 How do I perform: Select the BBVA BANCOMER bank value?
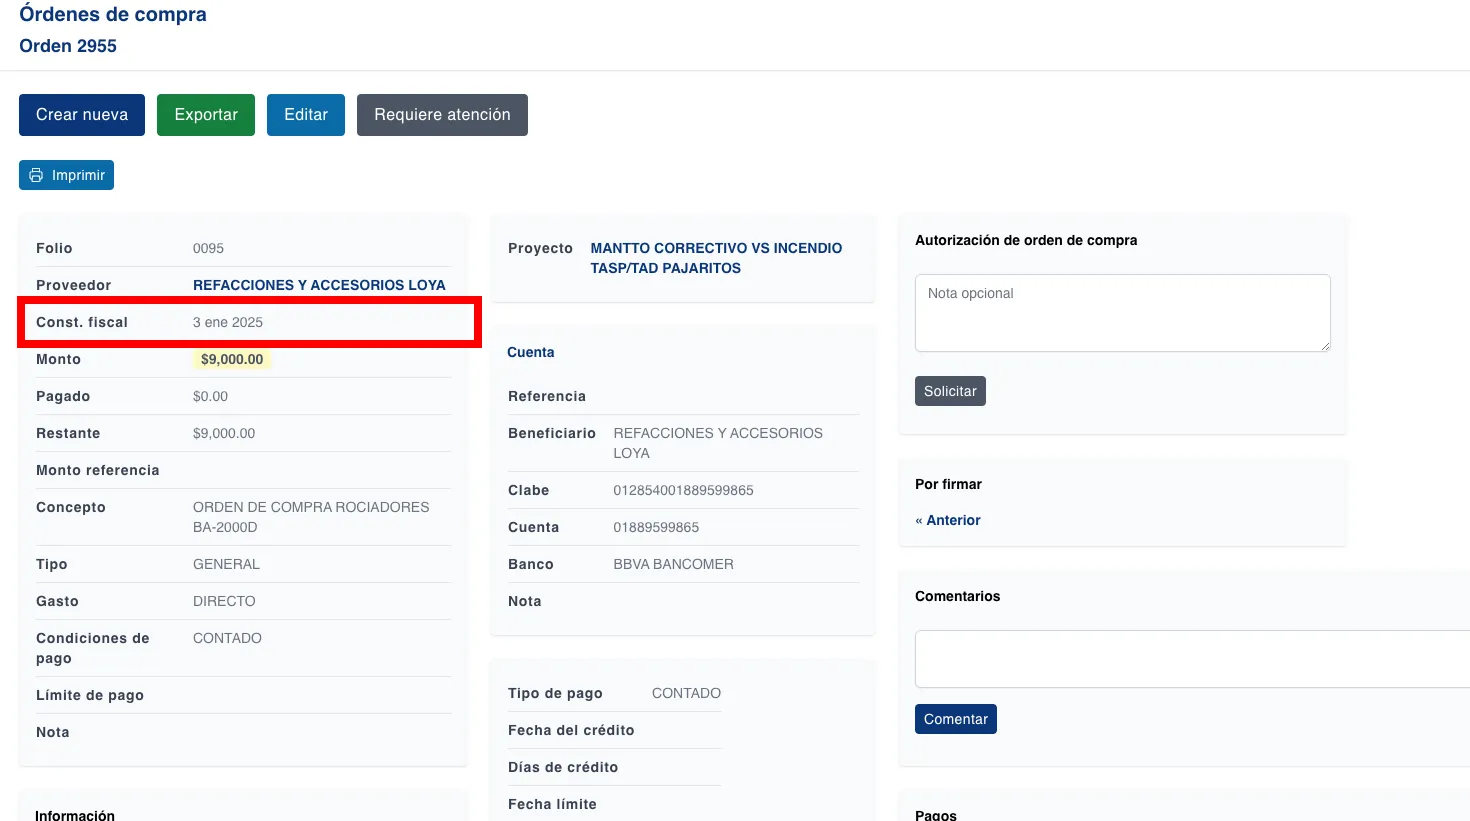pos(673,564)
